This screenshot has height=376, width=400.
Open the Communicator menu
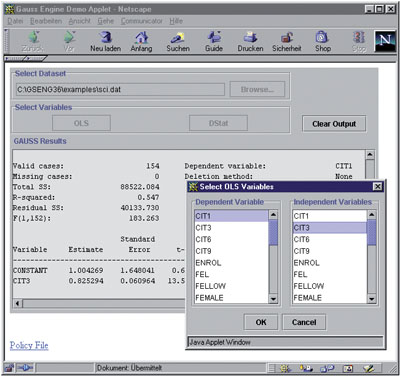(142, 21)
